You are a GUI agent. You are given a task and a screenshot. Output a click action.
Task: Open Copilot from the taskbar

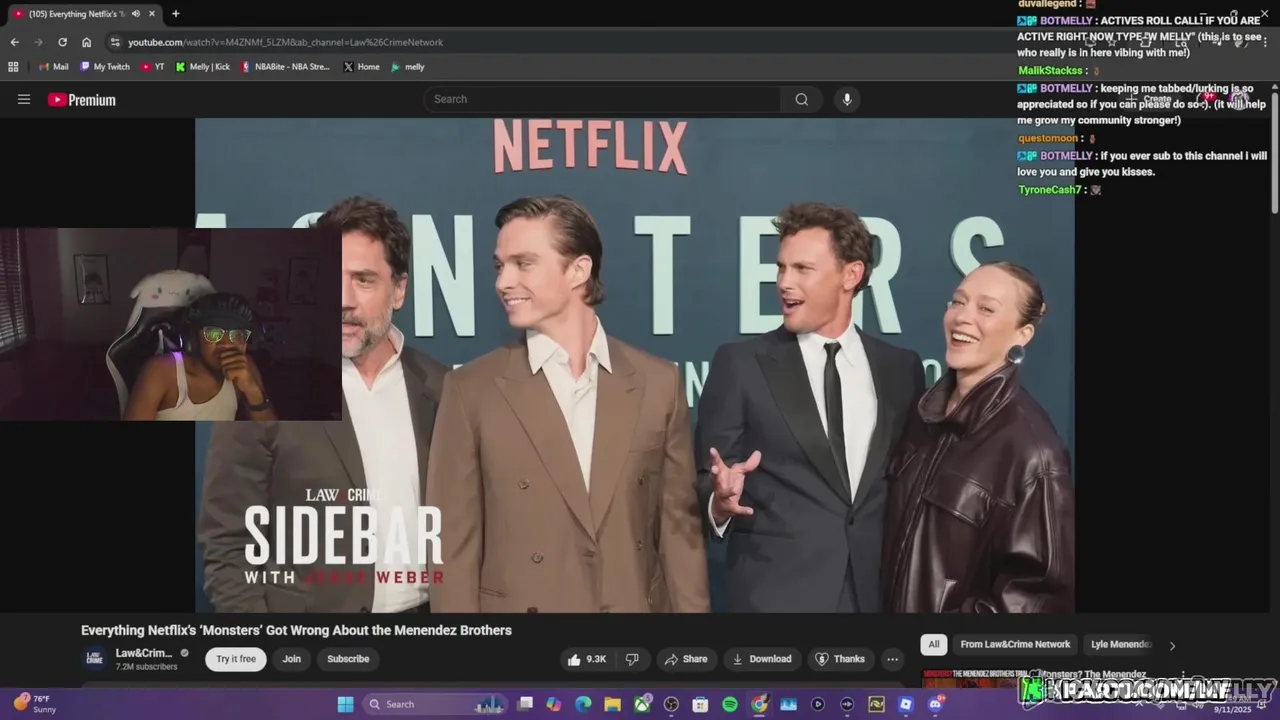(554, 704)
